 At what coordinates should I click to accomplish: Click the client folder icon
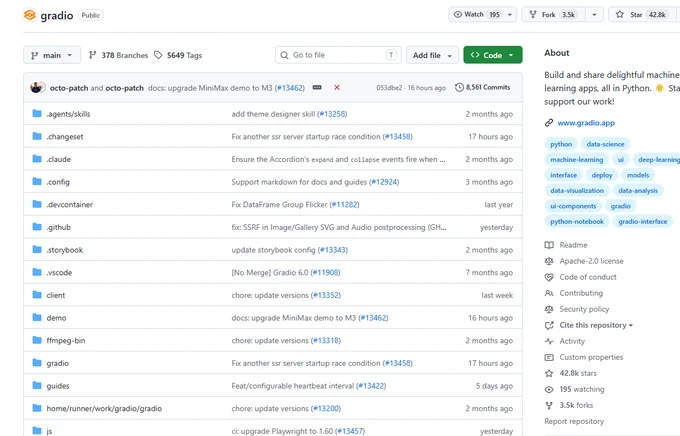coord(37,295)
